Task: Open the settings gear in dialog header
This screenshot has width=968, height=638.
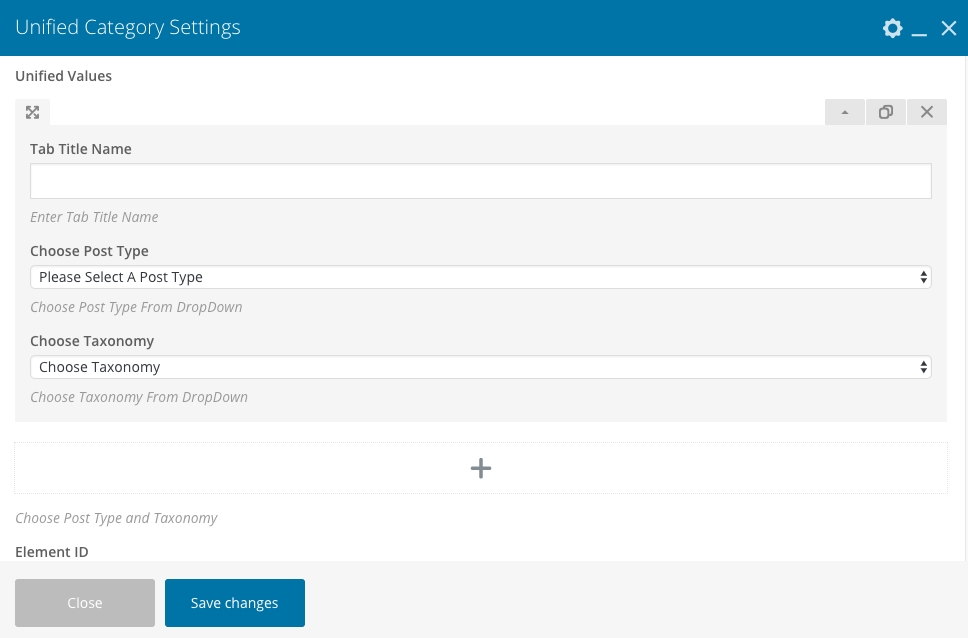Action: click(892, 28)
